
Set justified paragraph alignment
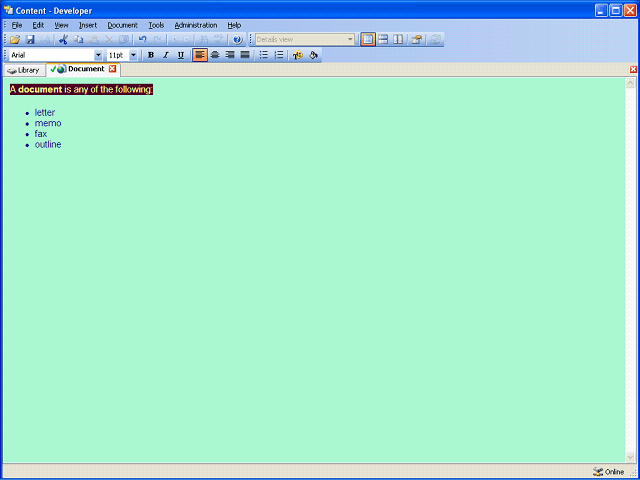click(x=245, y=55)
